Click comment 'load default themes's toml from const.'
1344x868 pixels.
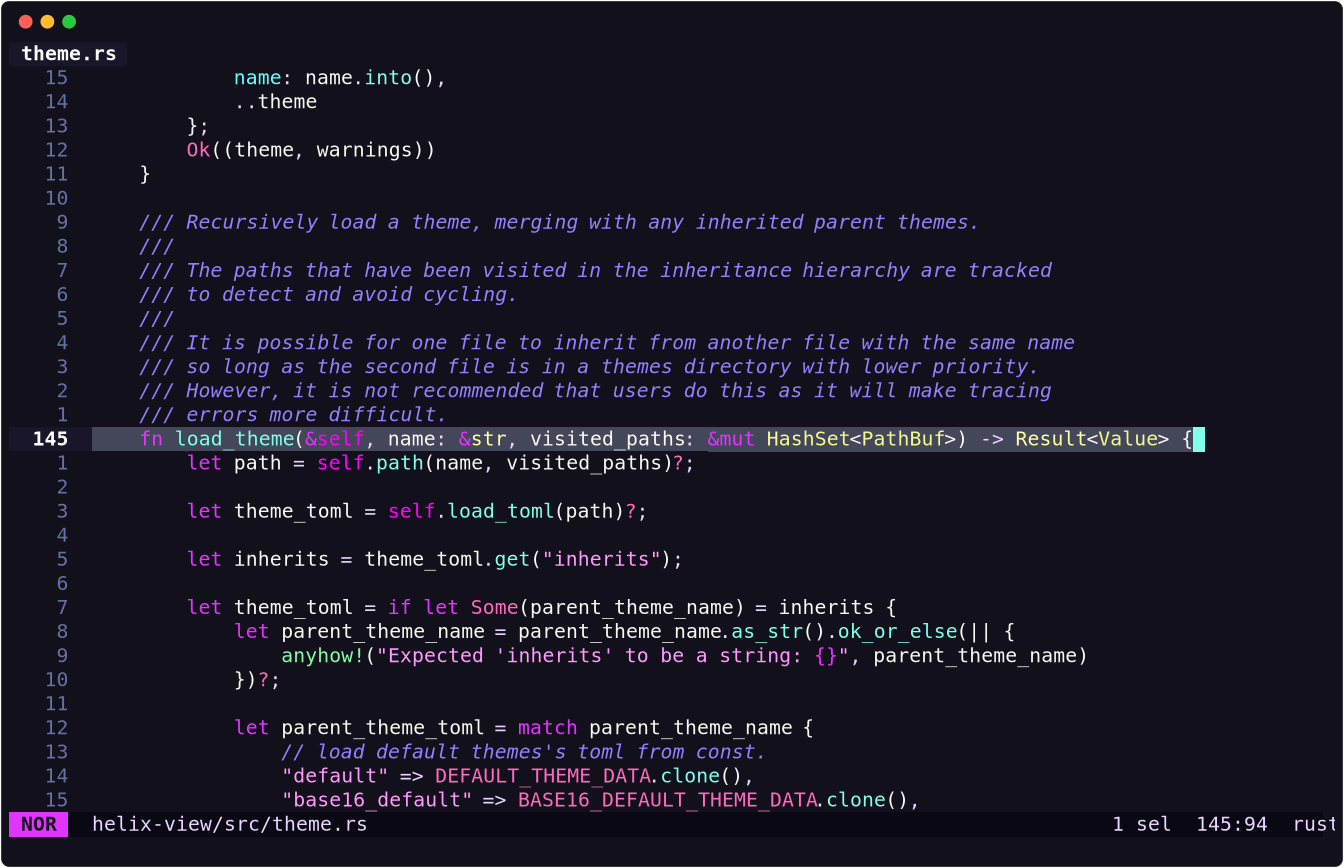click(524, 752)
